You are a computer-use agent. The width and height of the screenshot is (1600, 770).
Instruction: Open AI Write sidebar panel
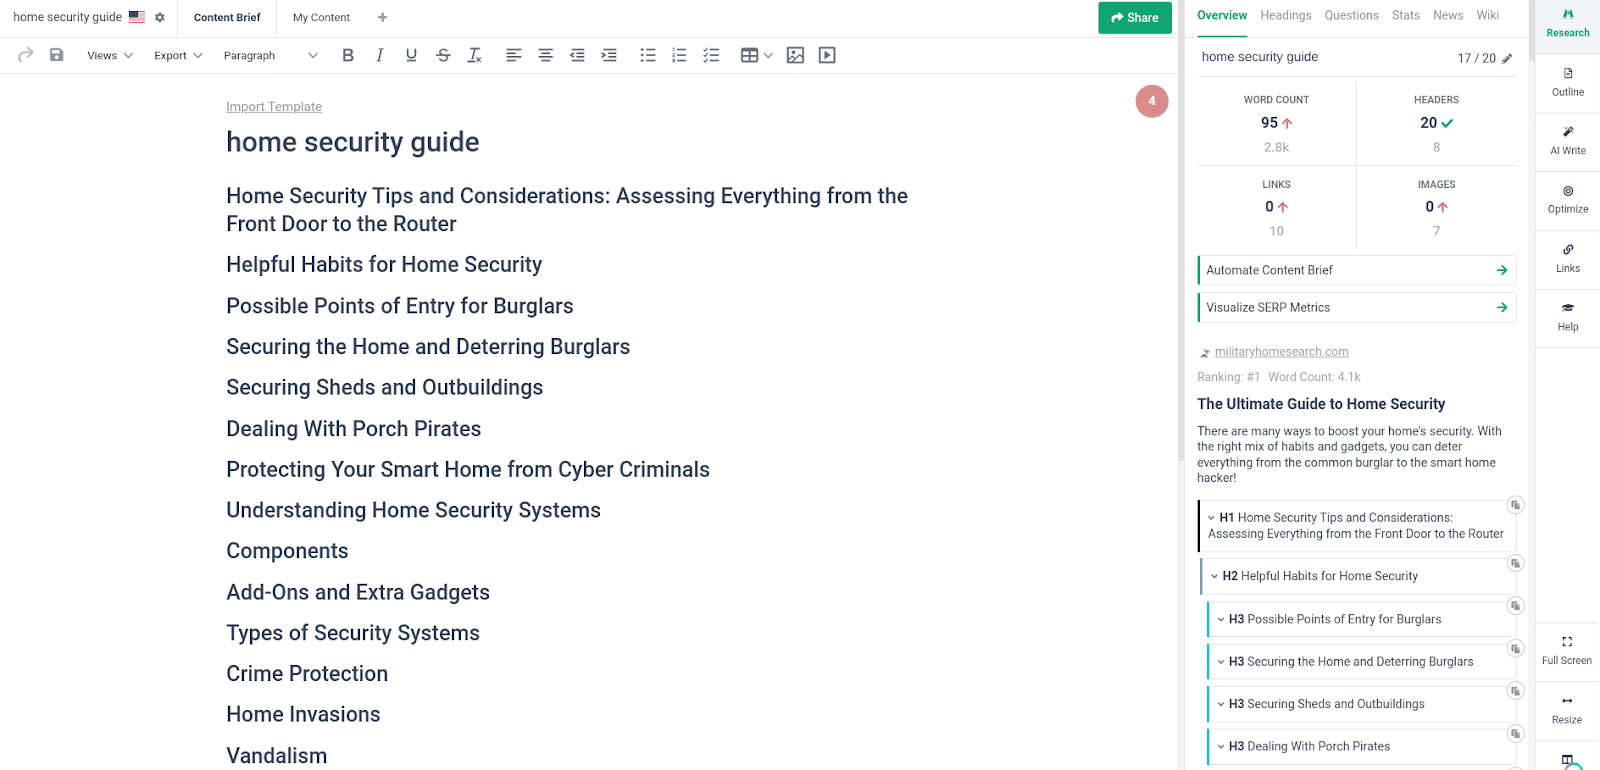coord(1568,141)
